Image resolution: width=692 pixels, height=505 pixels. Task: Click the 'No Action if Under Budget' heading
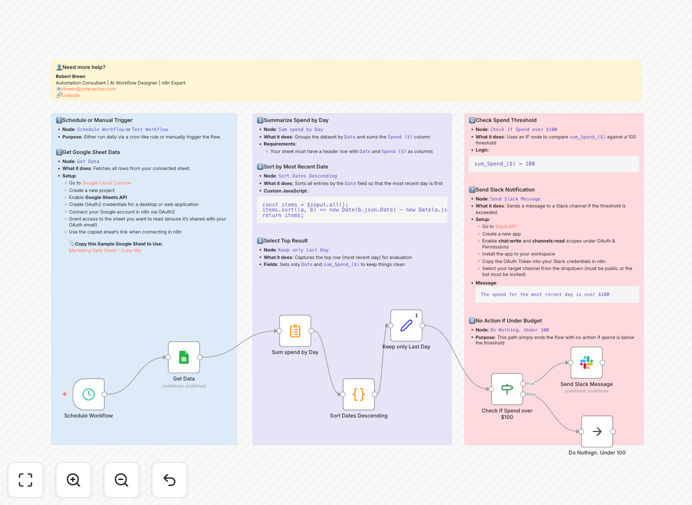(x=505, y=321)
